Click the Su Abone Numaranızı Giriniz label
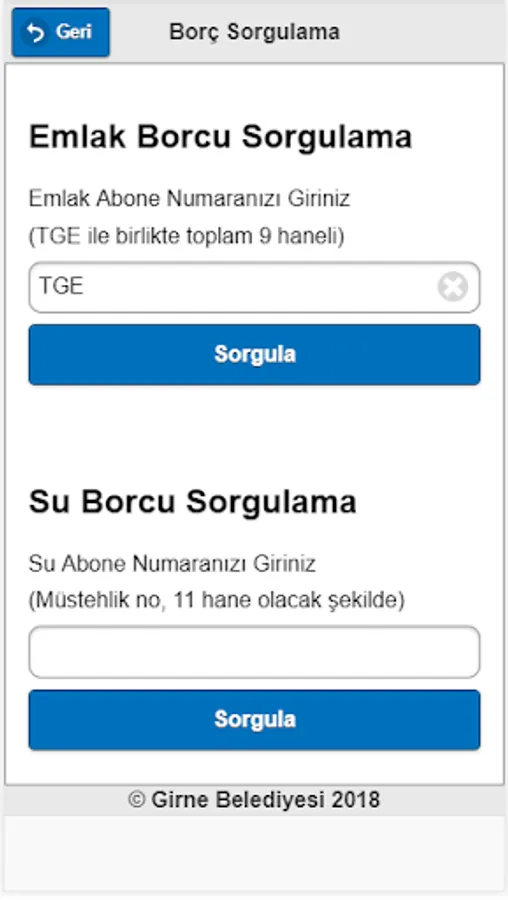This screenshot has height=900, width=508. 172,564
